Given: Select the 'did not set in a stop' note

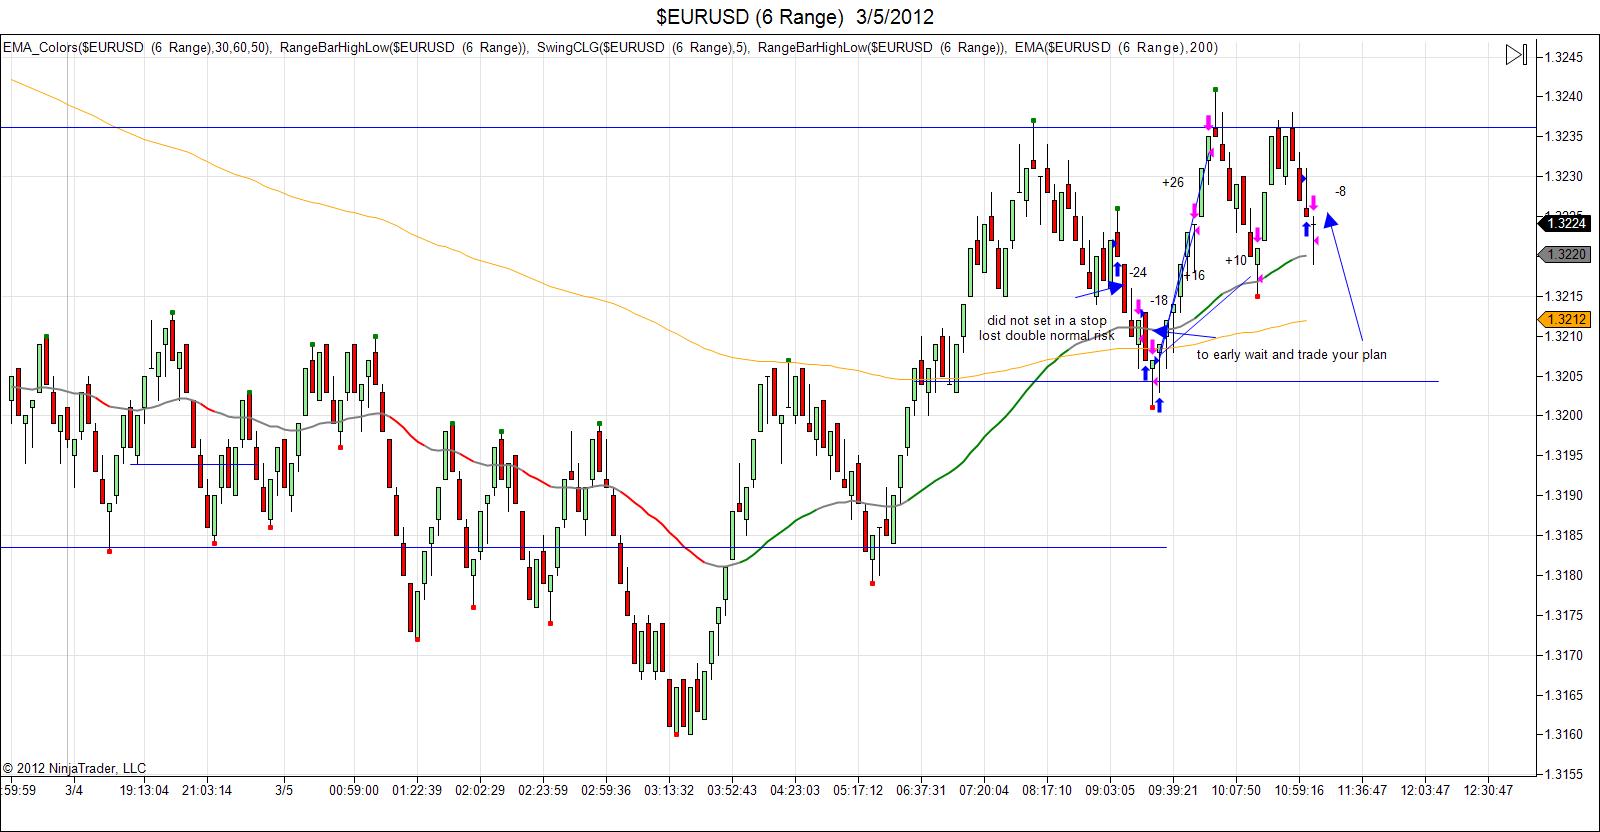Looking at the screenshot, I should 1047,321.
